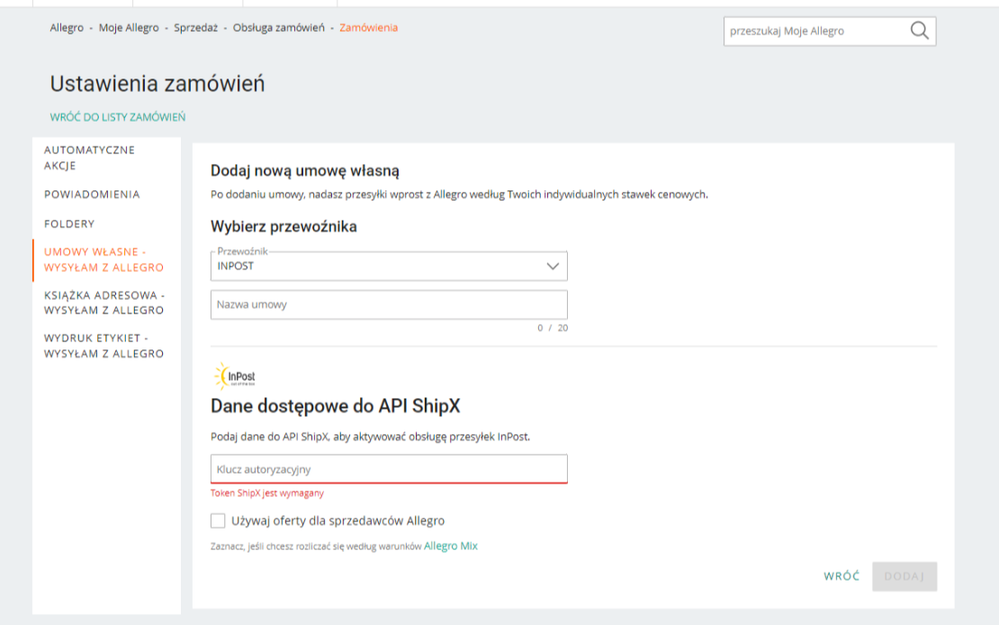
Task: Click the '0 / 20' character counter
Action: tap(552, 328)
